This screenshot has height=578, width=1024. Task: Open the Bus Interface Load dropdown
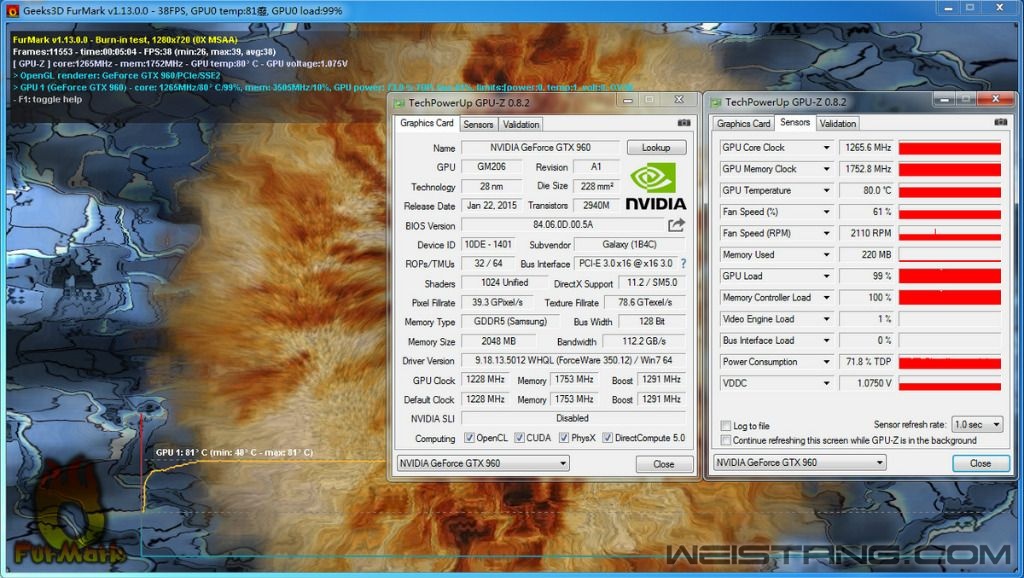click(826, 340)
